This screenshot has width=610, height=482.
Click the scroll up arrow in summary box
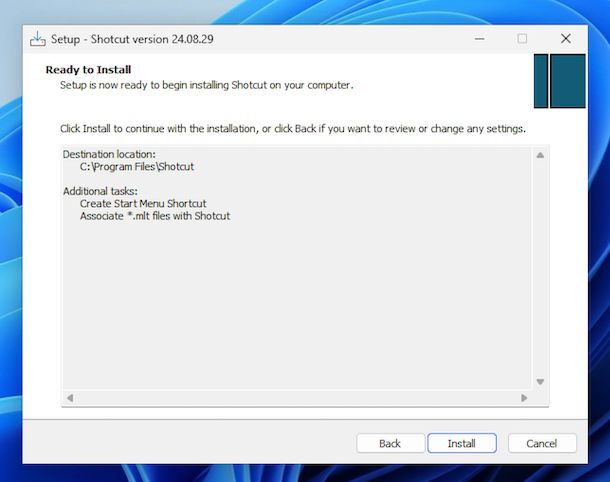tap(540, 155)
